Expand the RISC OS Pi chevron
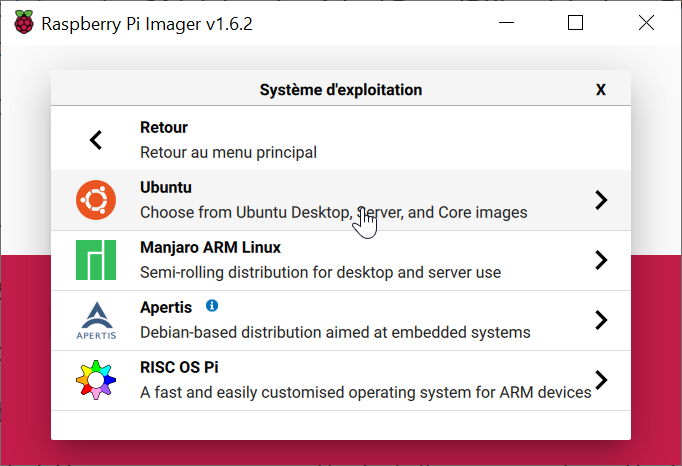 [x=601, y=380]
